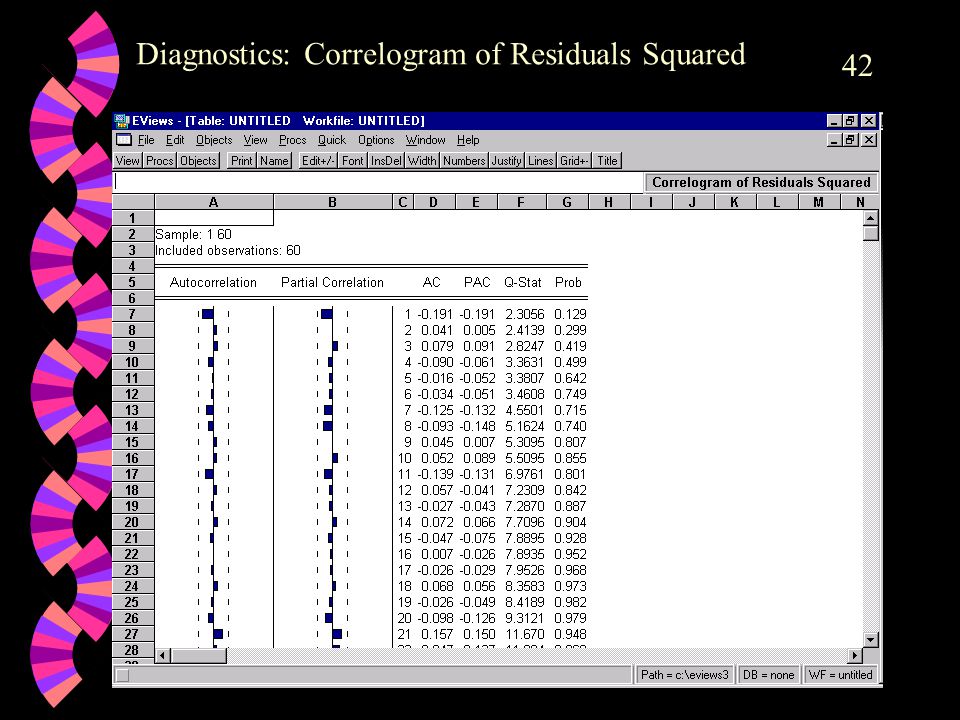Restore the inner table window
Screen dimensions: 960x720
tap(850, 140)
